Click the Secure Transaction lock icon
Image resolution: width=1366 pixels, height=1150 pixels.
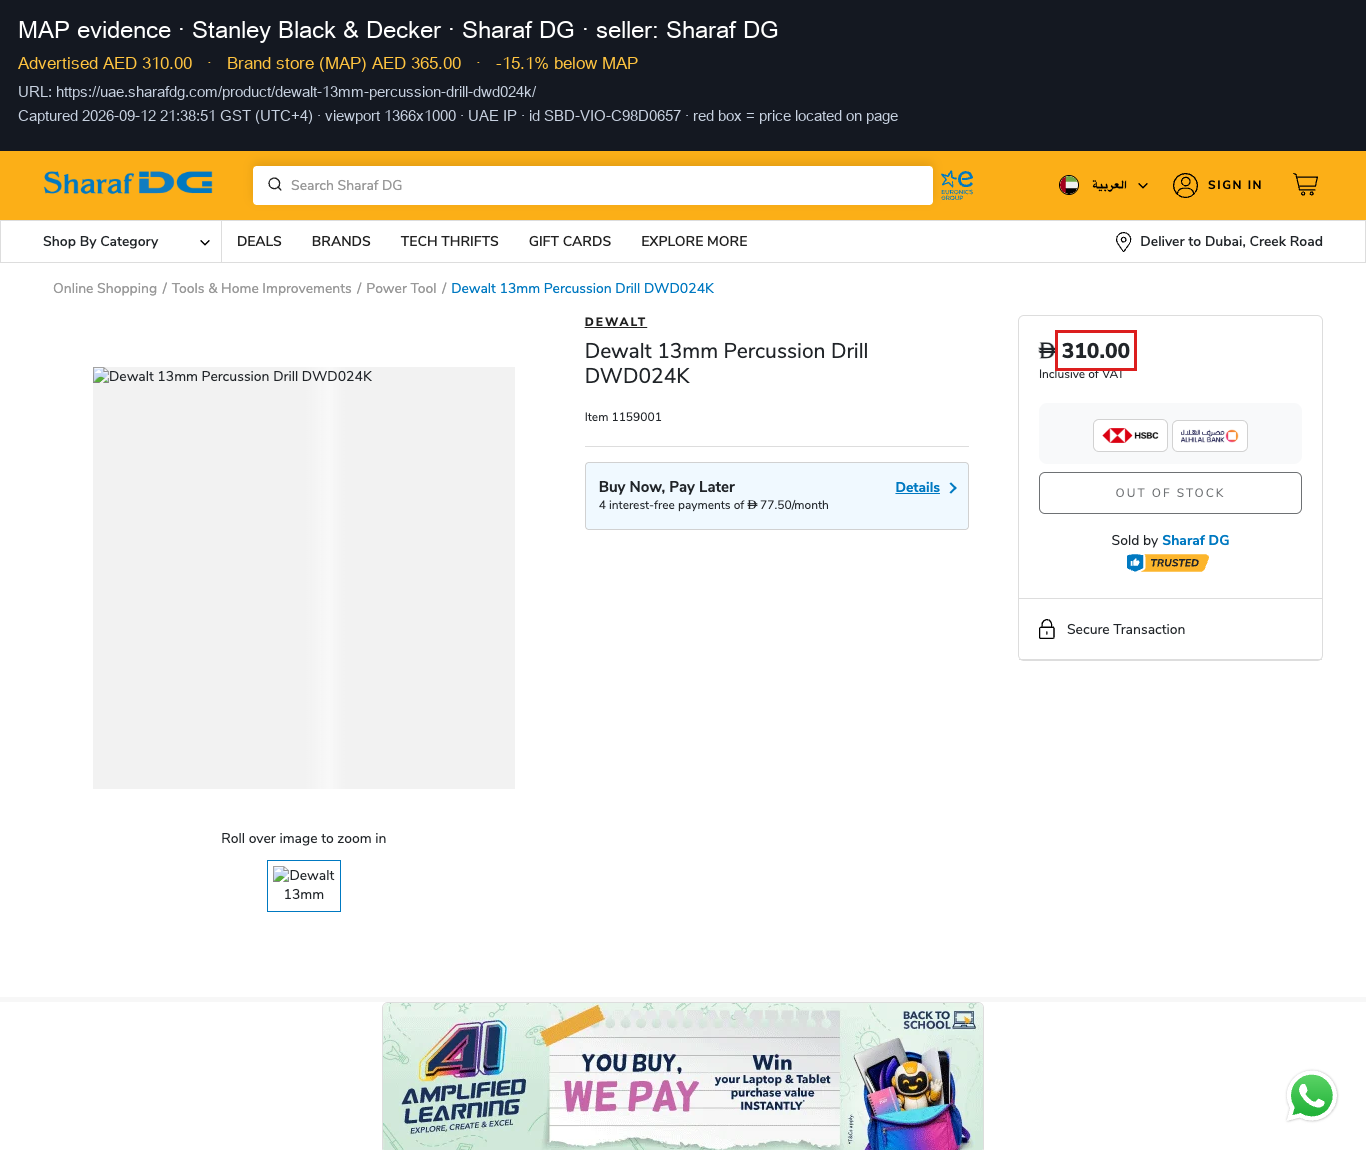click(1047, 629)
